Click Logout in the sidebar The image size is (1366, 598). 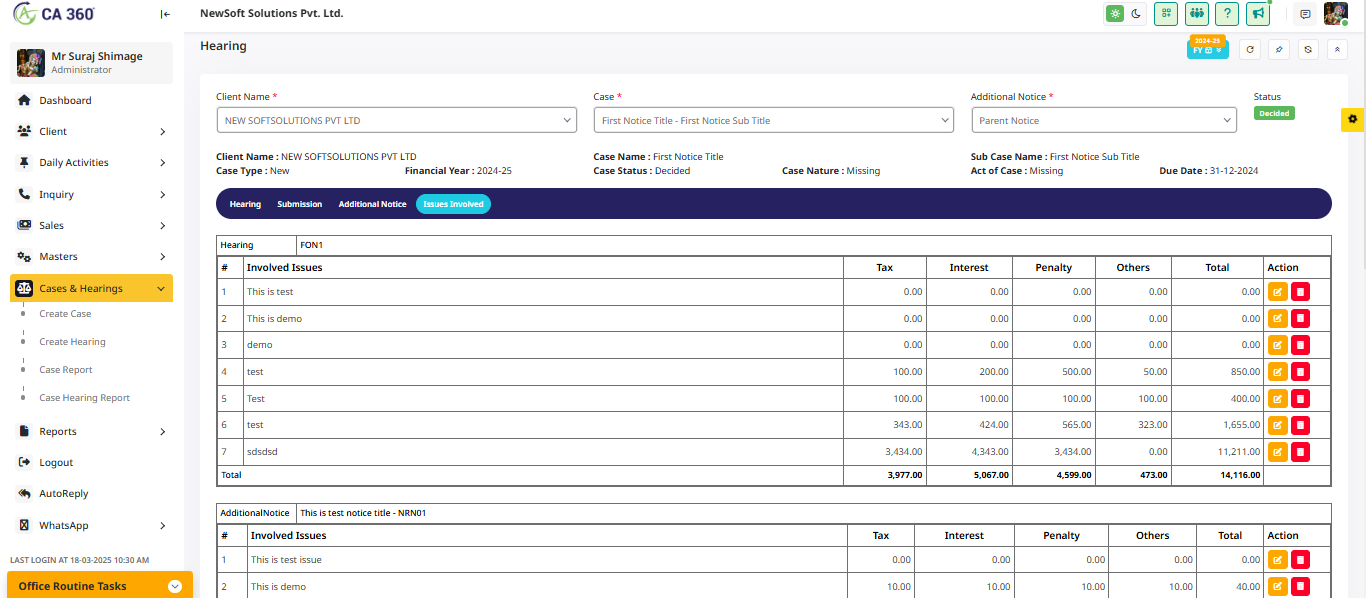pos(92,462)
